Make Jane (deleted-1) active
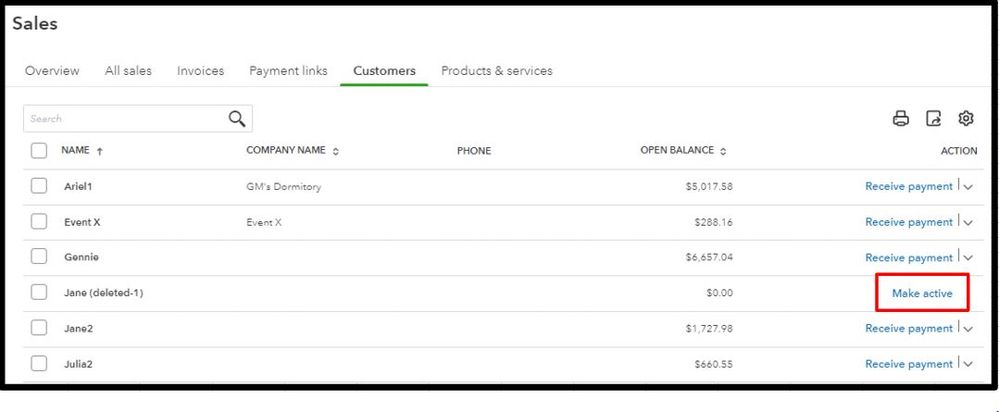The height and width of the screenshot is (412, 999). coord(922,293)
